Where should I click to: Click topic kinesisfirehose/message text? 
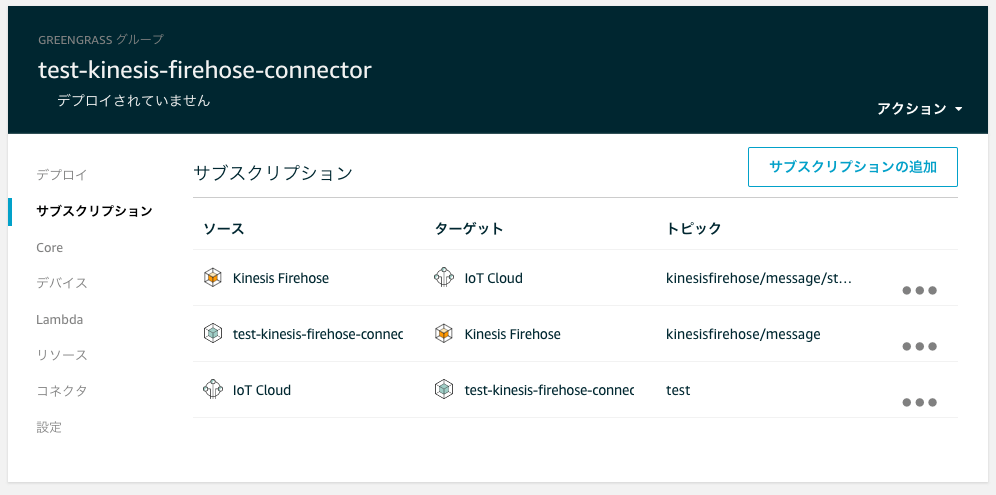point(743,334)
